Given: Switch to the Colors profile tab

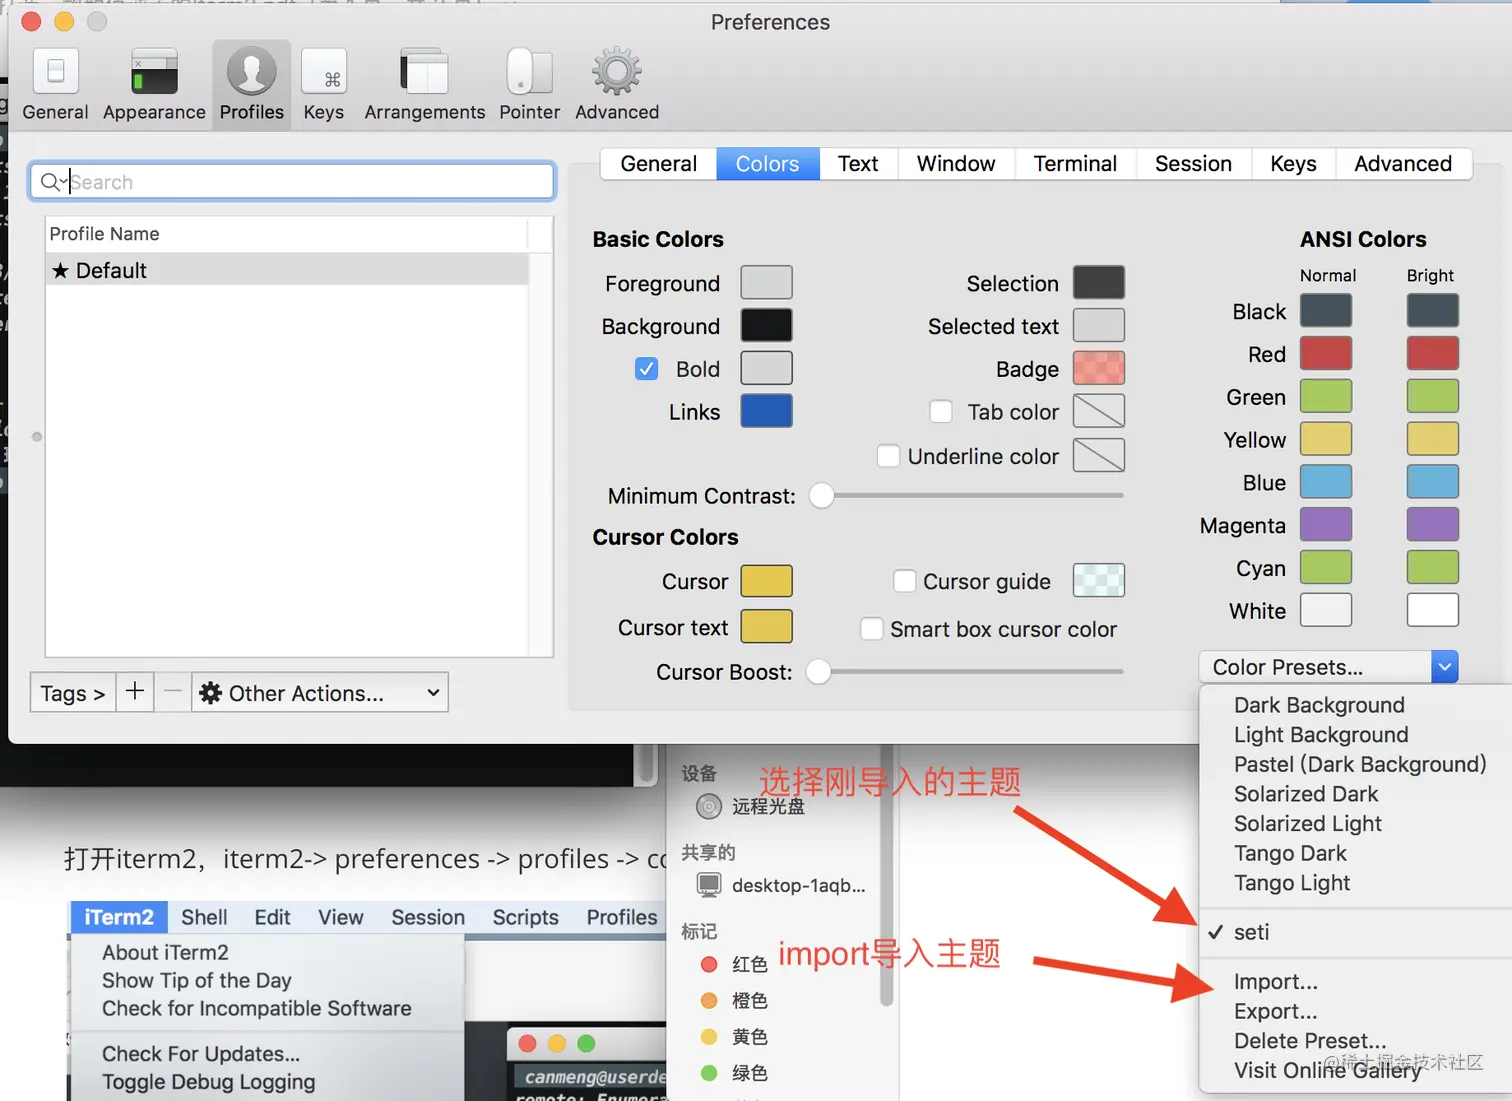Looking at the screenshot, I should click(x=768, y=164).
